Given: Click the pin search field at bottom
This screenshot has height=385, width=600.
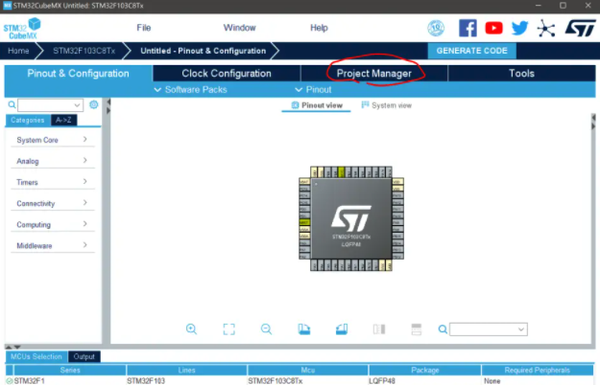Looking at the screenshot, I should [x=488, y=329].
